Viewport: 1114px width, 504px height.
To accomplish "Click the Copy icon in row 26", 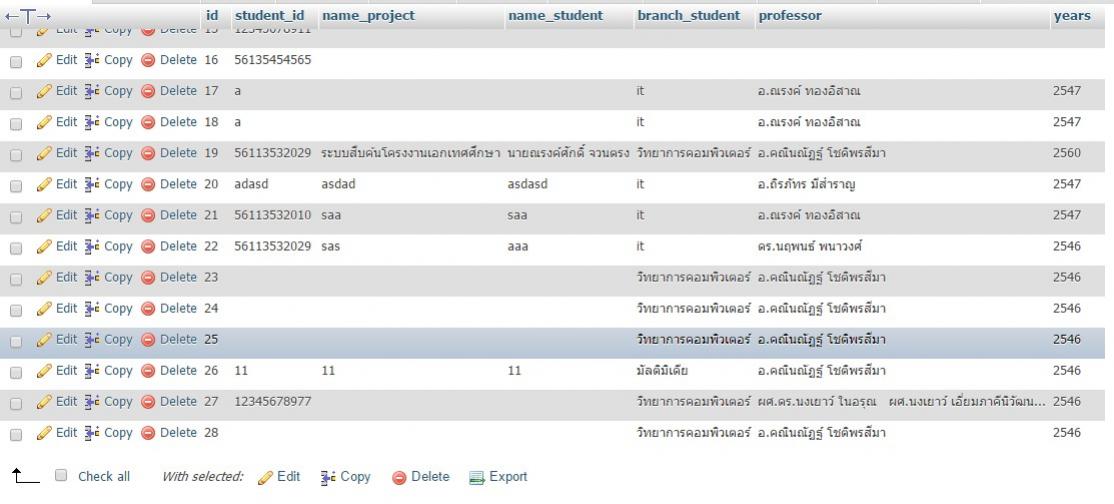I will click(x=92, y=371).
